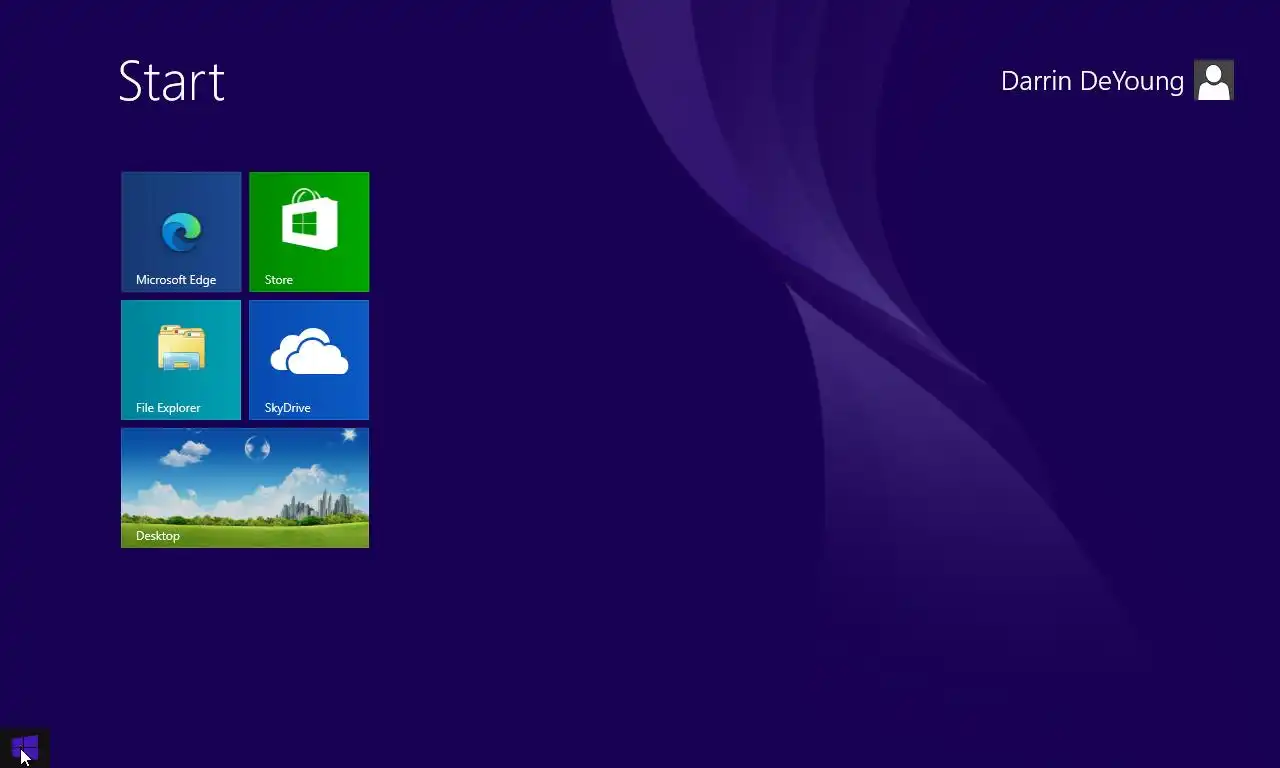Click the Windows Start button in the corner
The image size is (1280, 768).
(x=24, y=748)
